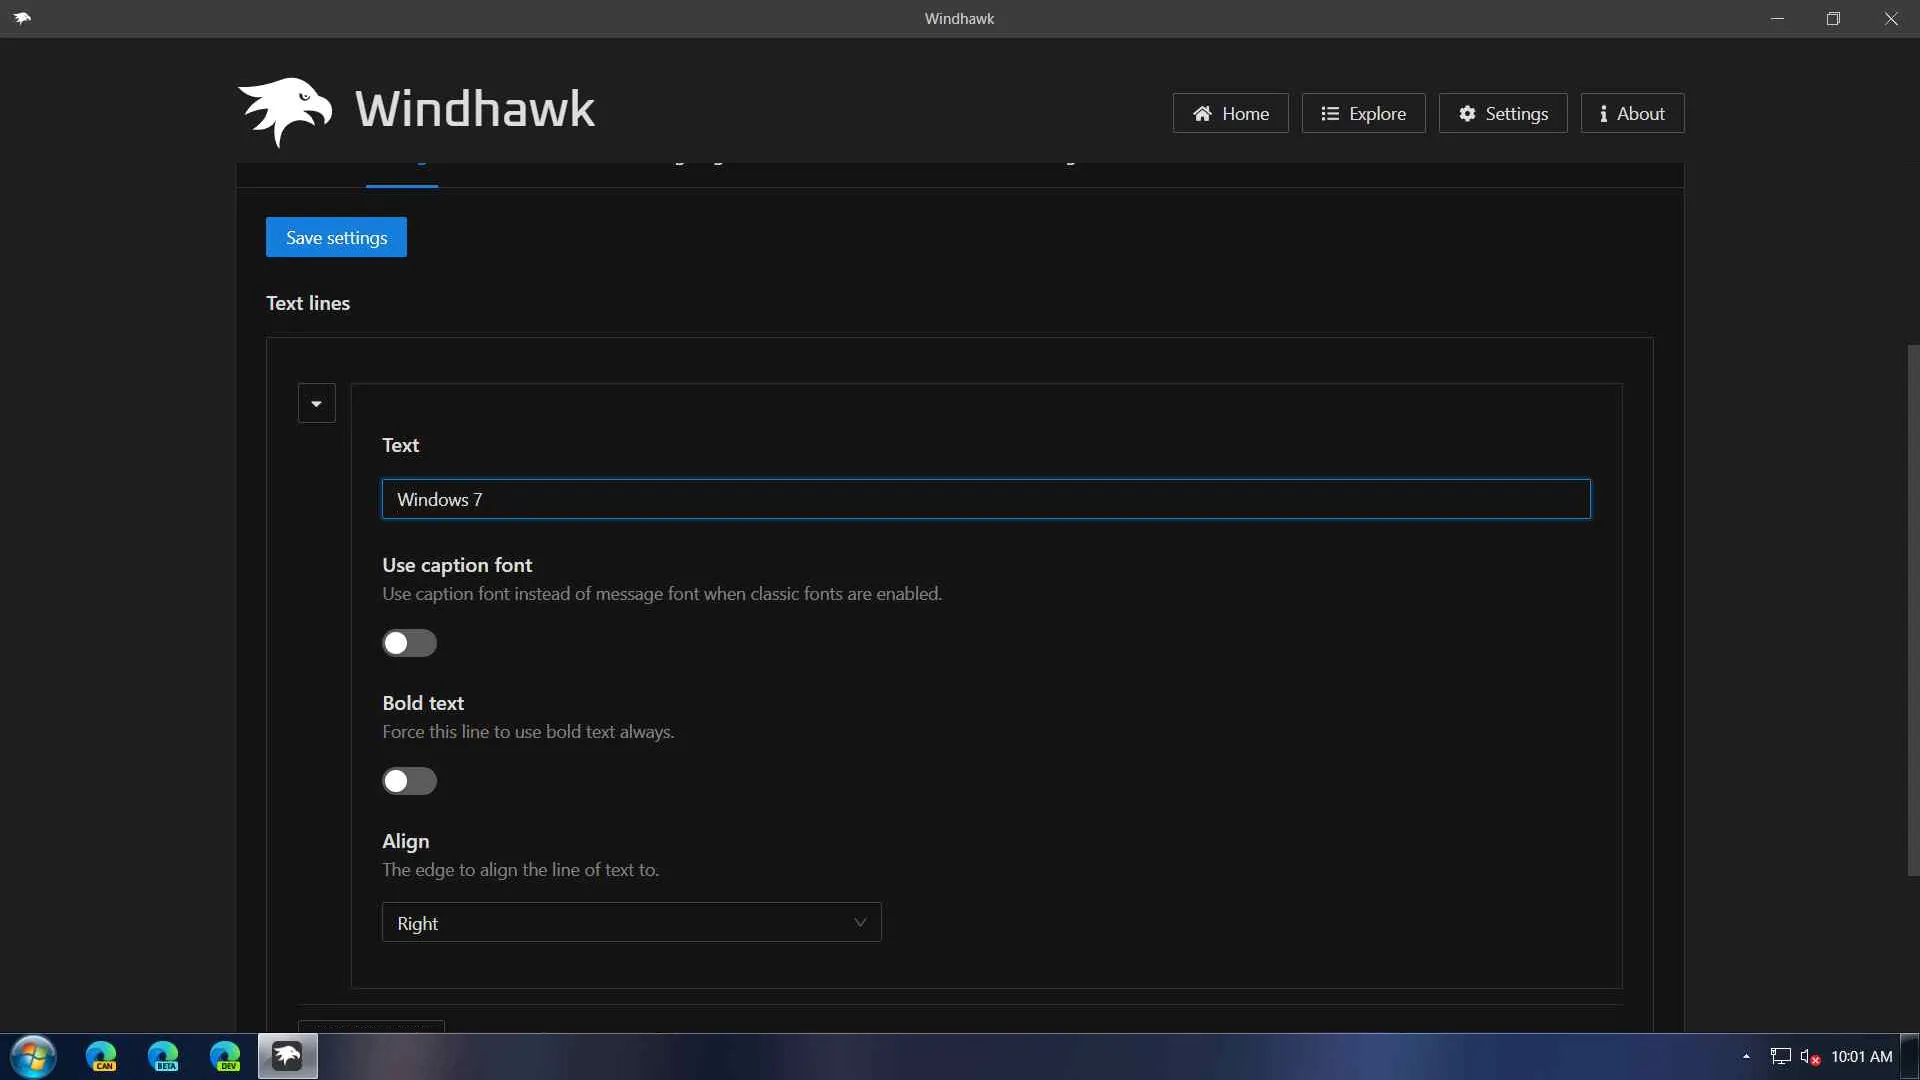Click the Windhawk eagle logo
This screenshot has height=1080, width=1920.
285,111
